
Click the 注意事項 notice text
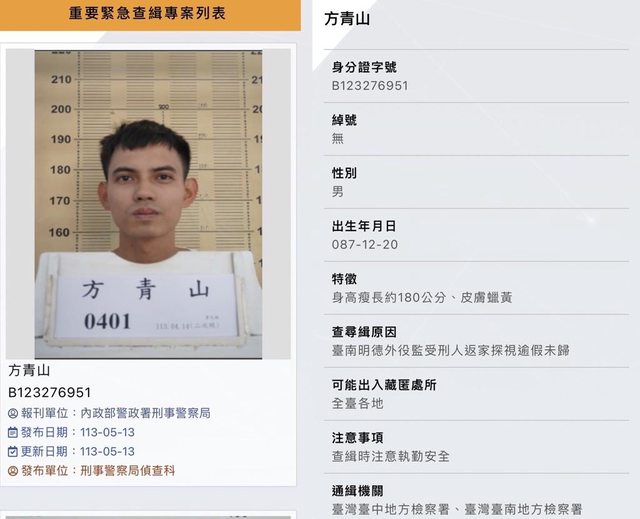click(391, 457)
